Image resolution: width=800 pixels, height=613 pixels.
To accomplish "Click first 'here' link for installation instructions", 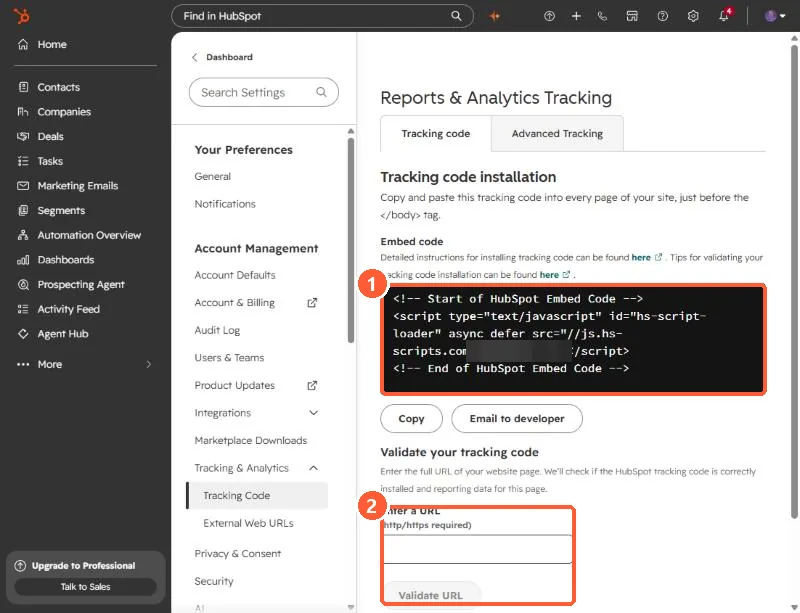I will point(641,257).
